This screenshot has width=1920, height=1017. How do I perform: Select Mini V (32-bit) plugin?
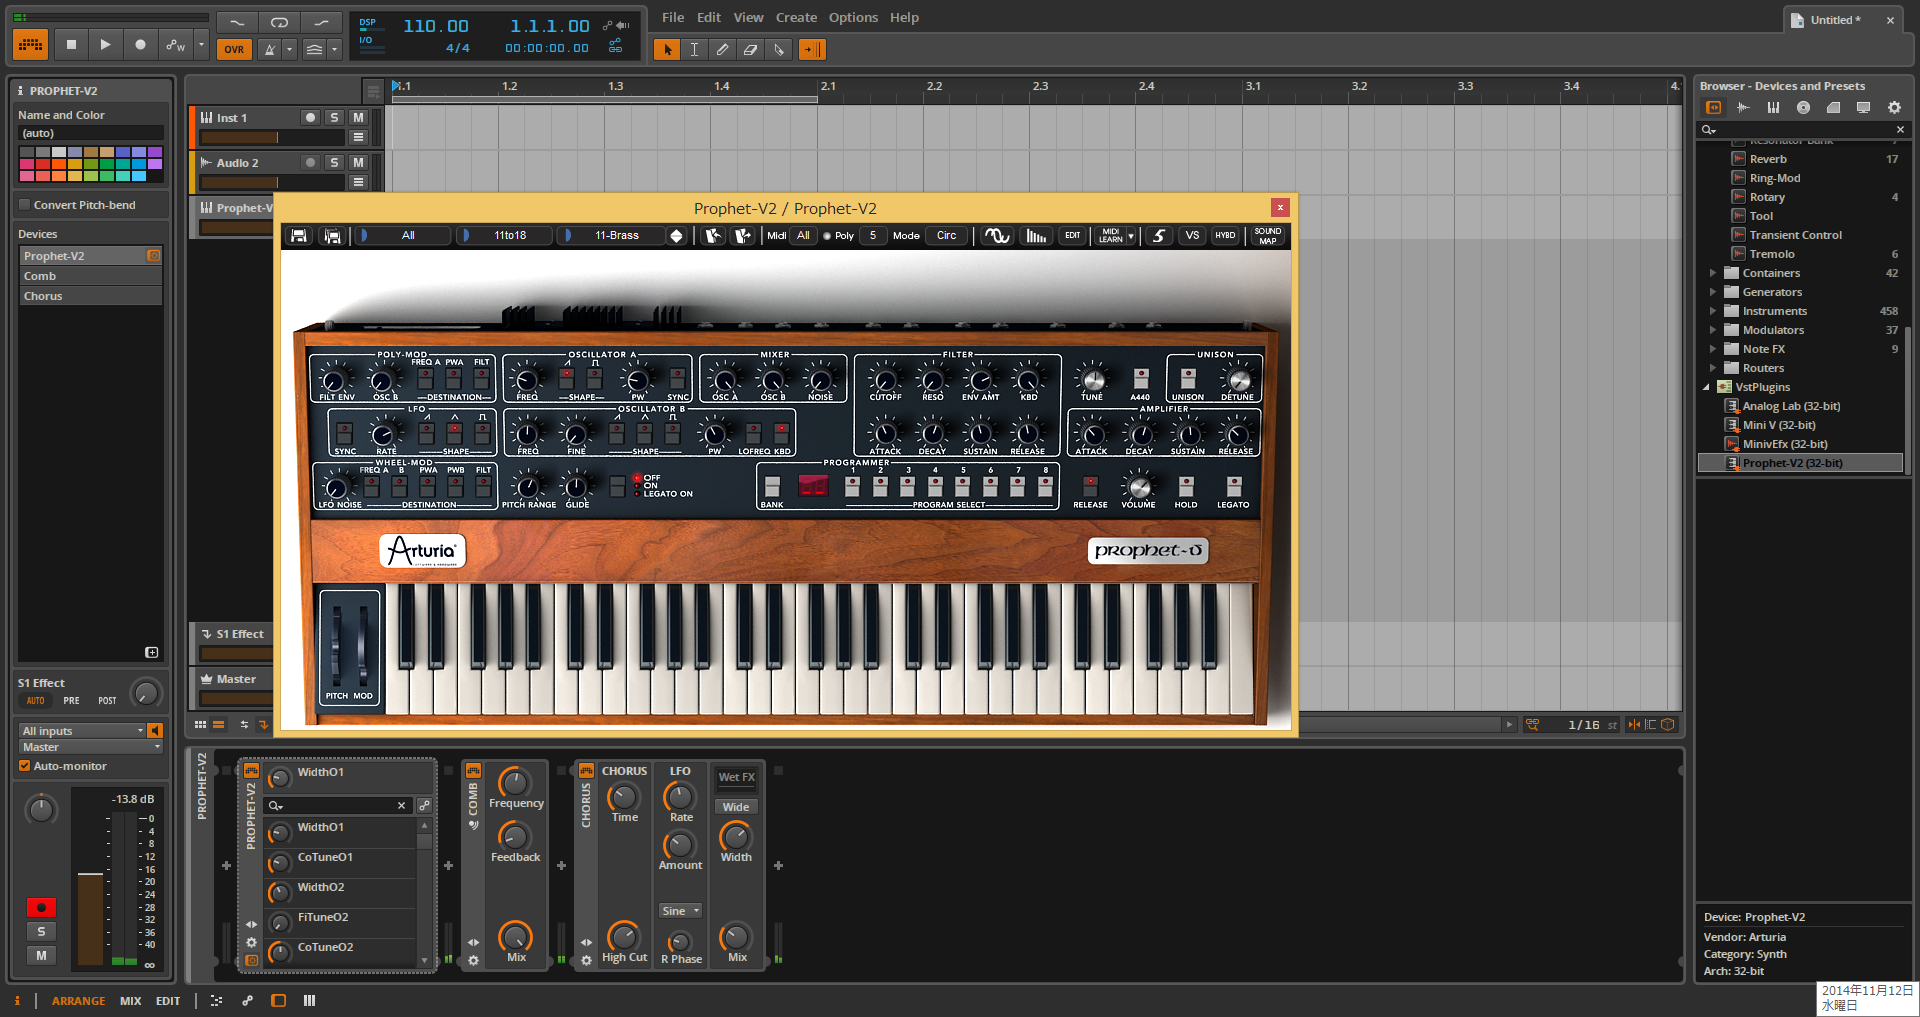1779,425
